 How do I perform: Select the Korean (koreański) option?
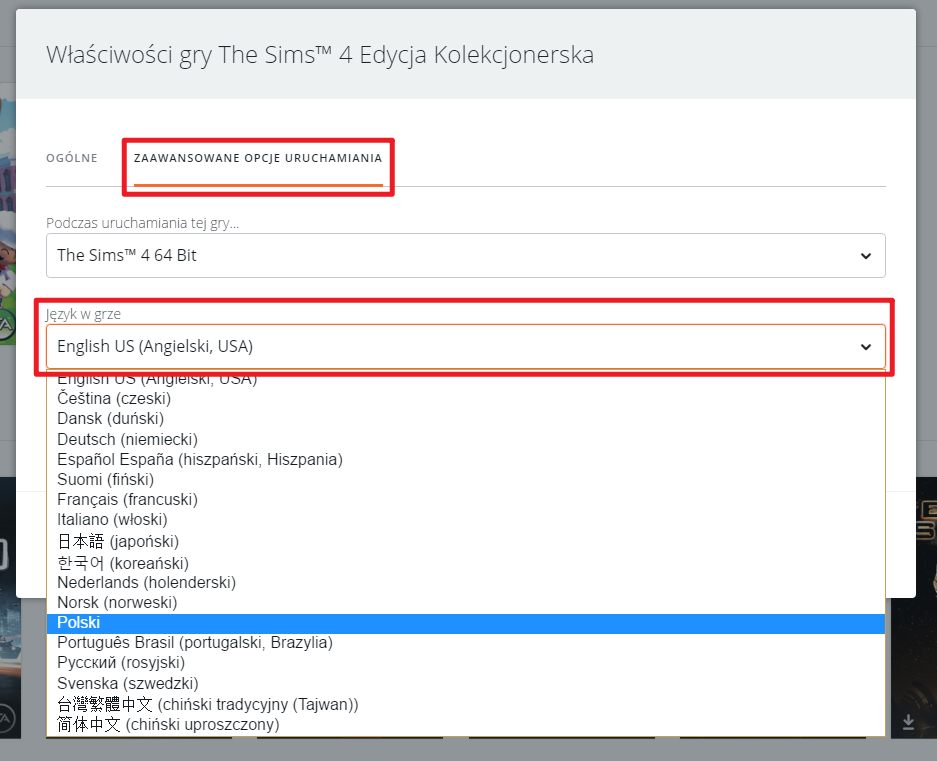pyautogui.click(x=466, y=563)
